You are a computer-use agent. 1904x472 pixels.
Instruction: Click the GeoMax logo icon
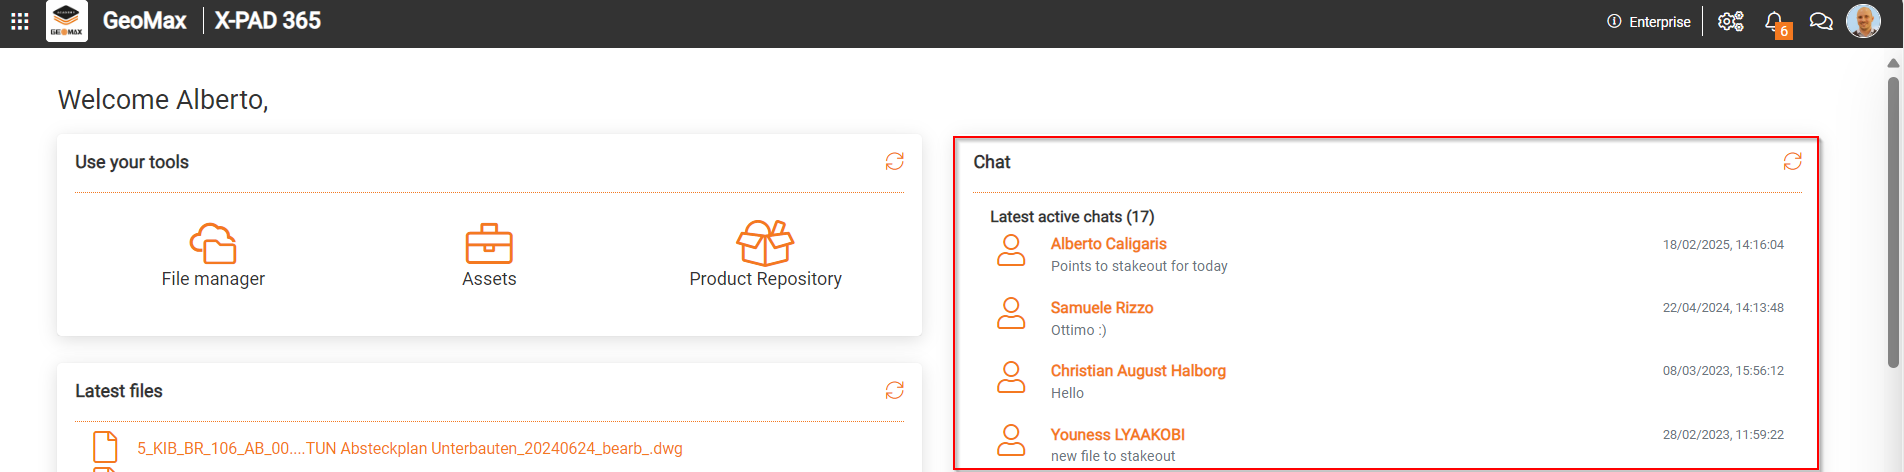67,21
